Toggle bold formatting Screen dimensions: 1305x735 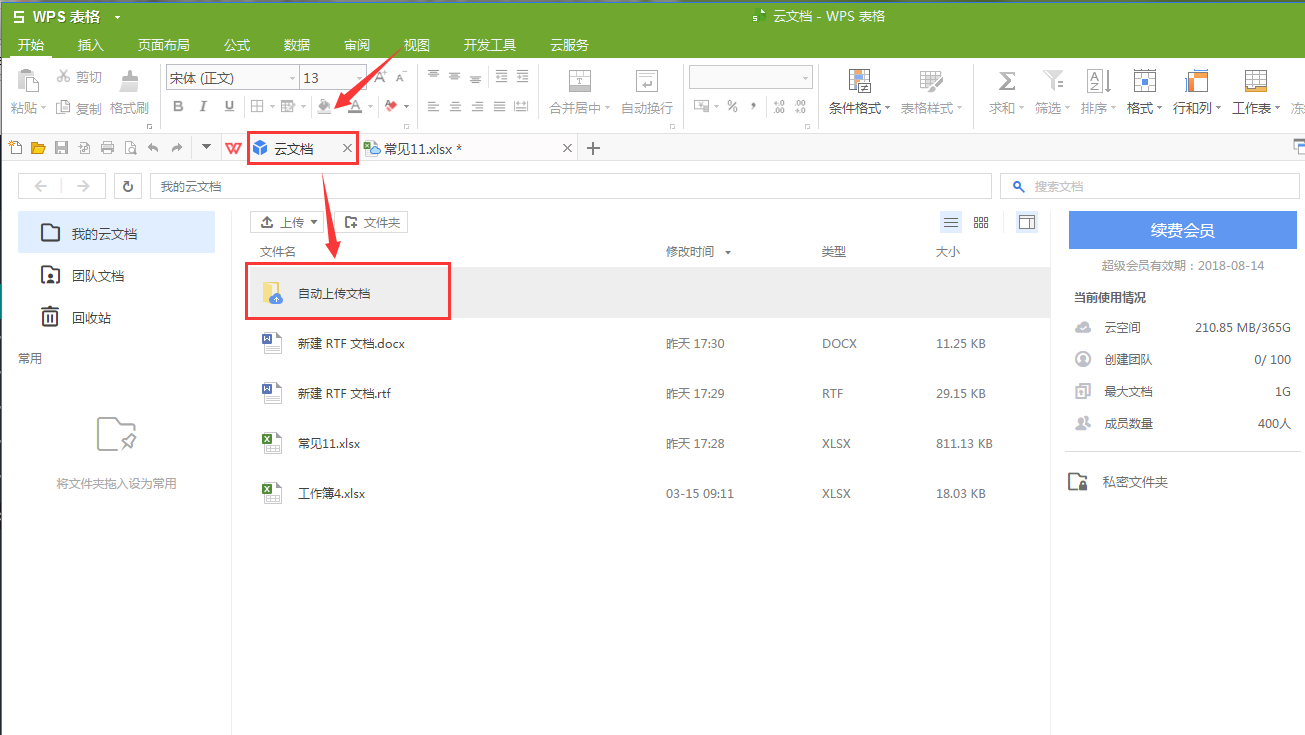coord(178,107)
